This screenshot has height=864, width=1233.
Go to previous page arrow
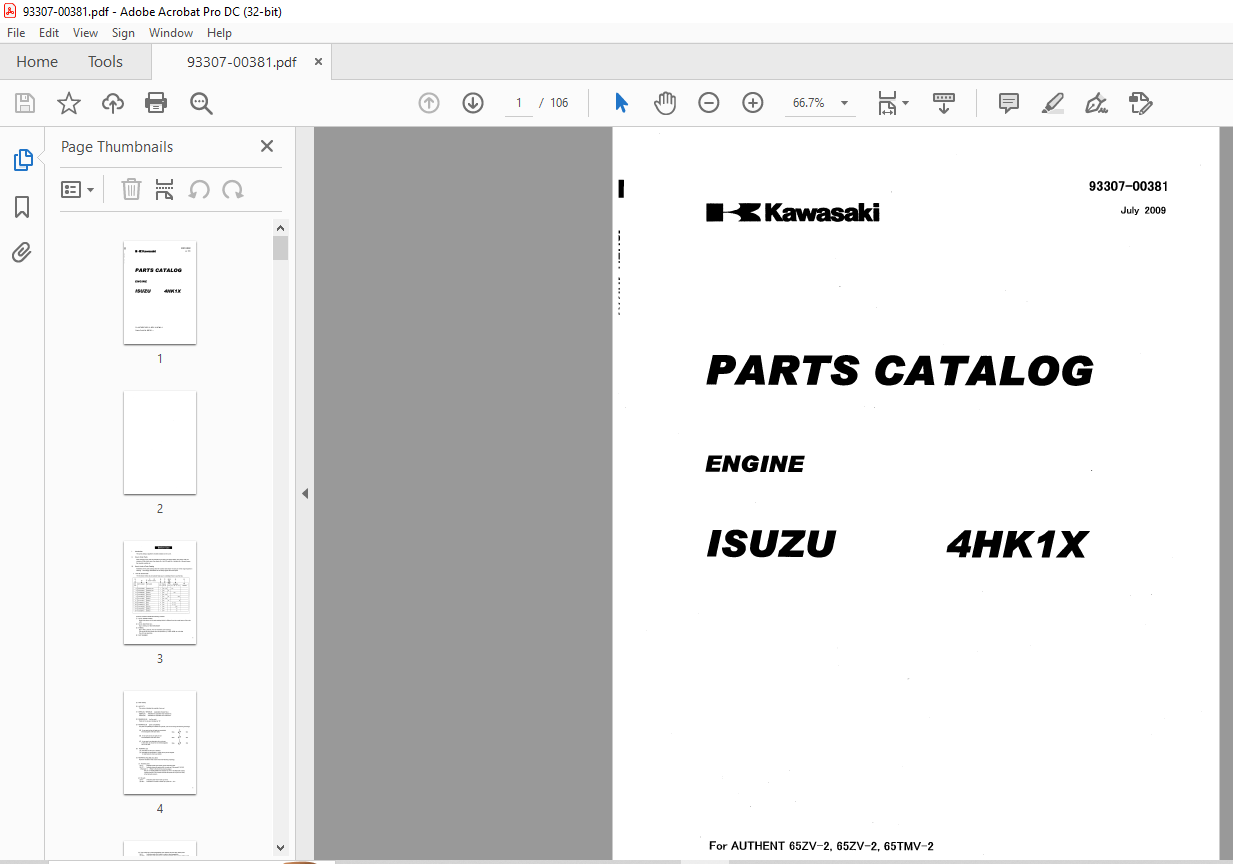429,103
